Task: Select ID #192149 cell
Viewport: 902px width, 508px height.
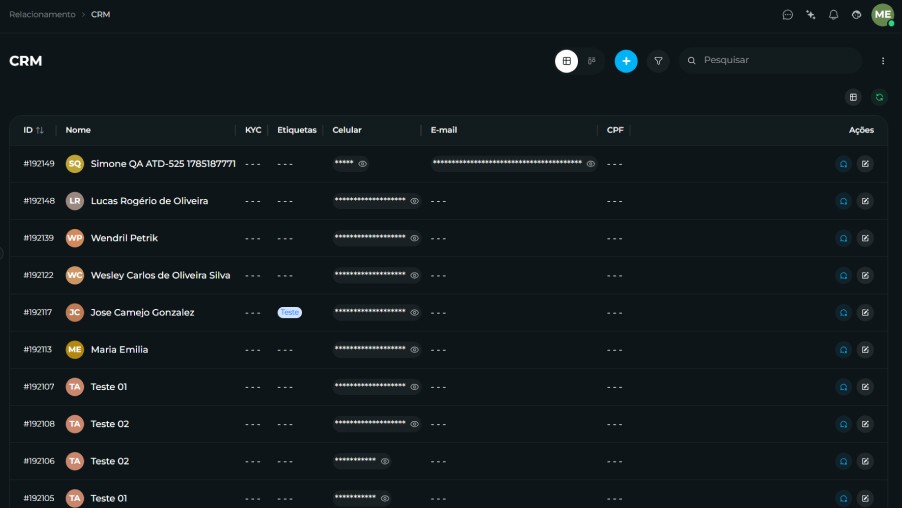Action: pyautogui.click(x=39, y=164)
